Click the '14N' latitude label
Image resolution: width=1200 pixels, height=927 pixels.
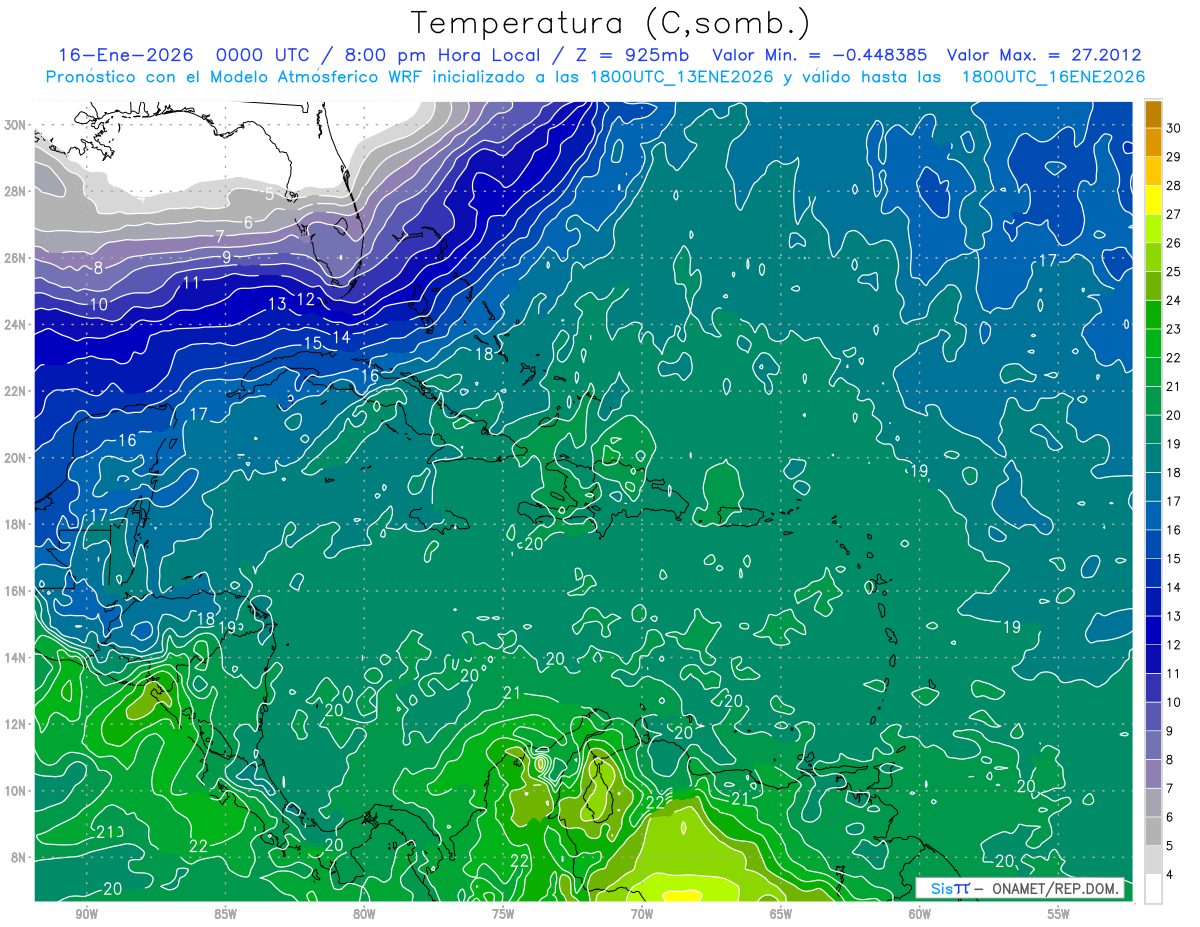pos(15,658)
